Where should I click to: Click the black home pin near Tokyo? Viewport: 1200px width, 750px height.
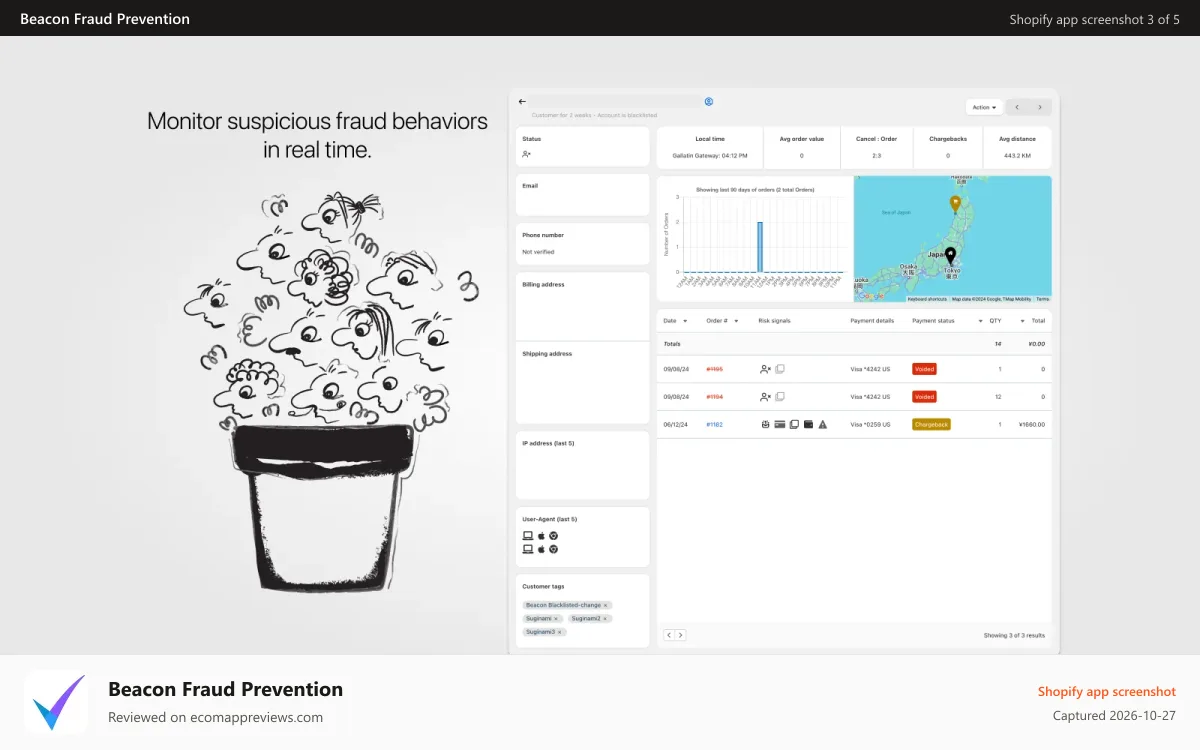click(x=950, y=255)
